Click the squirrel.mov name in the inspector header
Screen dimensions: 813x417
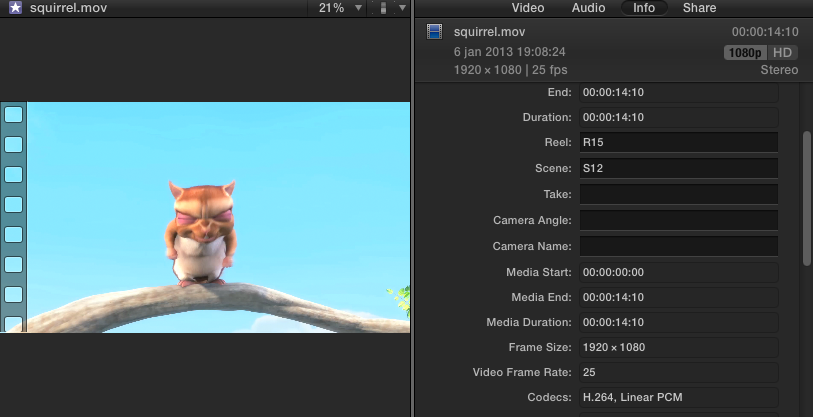point(489,32)
